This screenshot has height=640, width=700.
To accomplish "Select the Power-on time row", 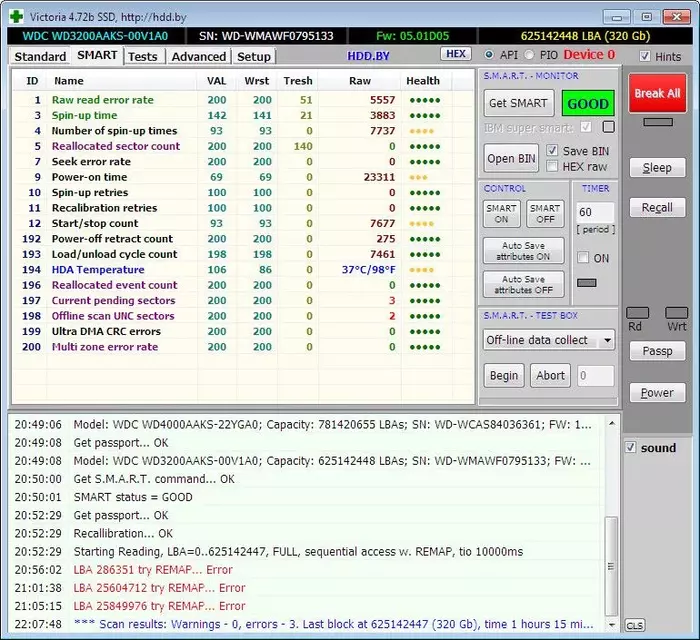I will pos(243,177).
